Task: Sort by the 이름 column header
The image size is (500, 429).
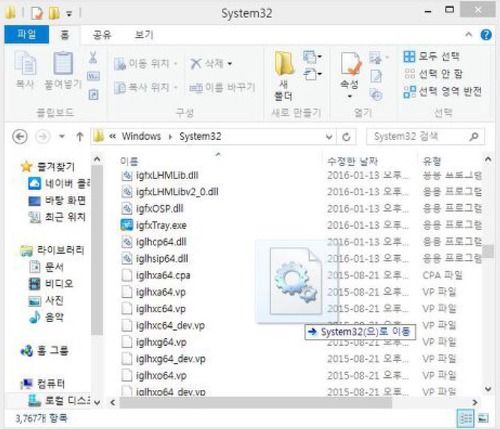Action: pos(129,161)
